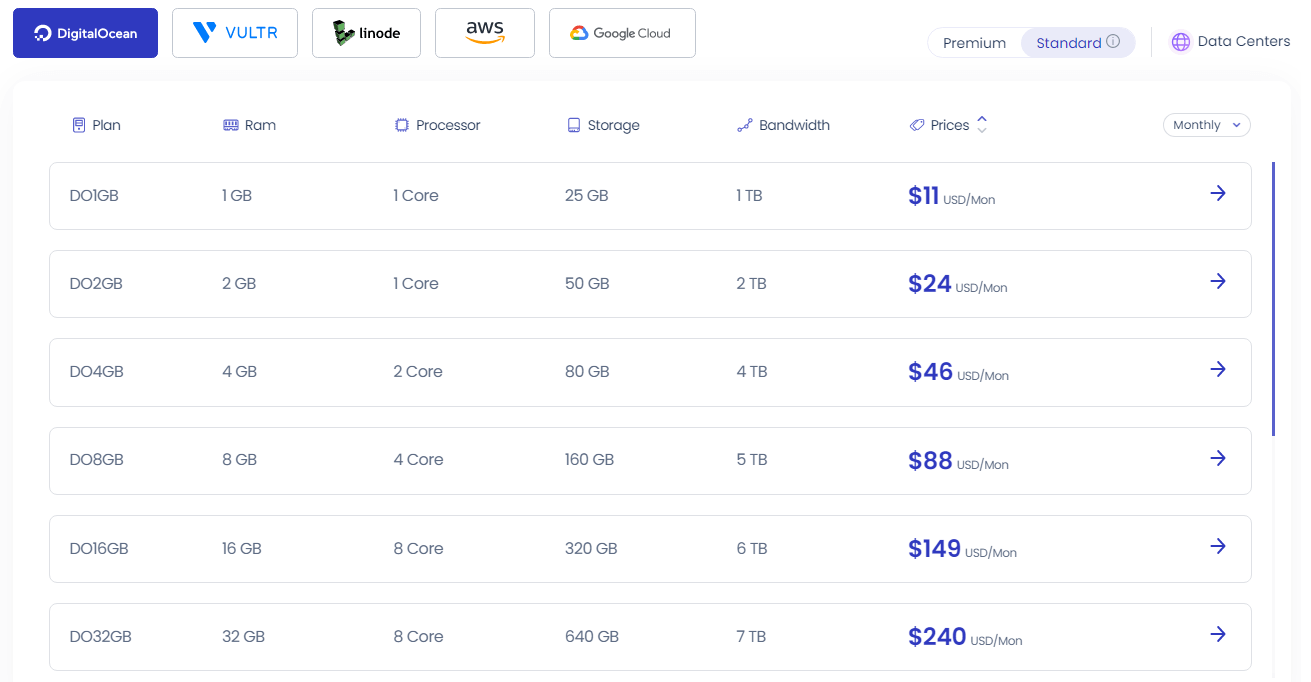Click the Bandwidth wrench icon
The height and width of the screenshot is (682, 1311).
click(744, 124)
